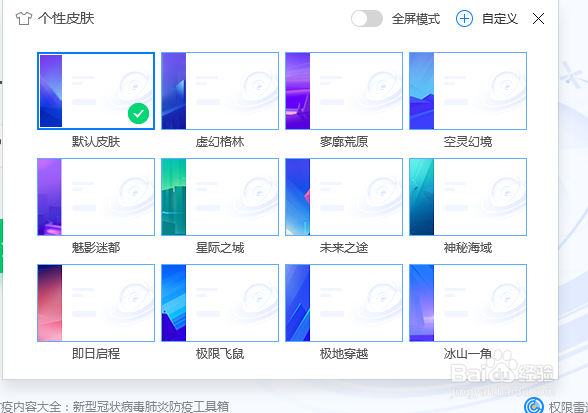Screen dimensions: 588x413
Task: Apply the 未来之途 skin thumbnail
Action: click(x=344, y=197)
